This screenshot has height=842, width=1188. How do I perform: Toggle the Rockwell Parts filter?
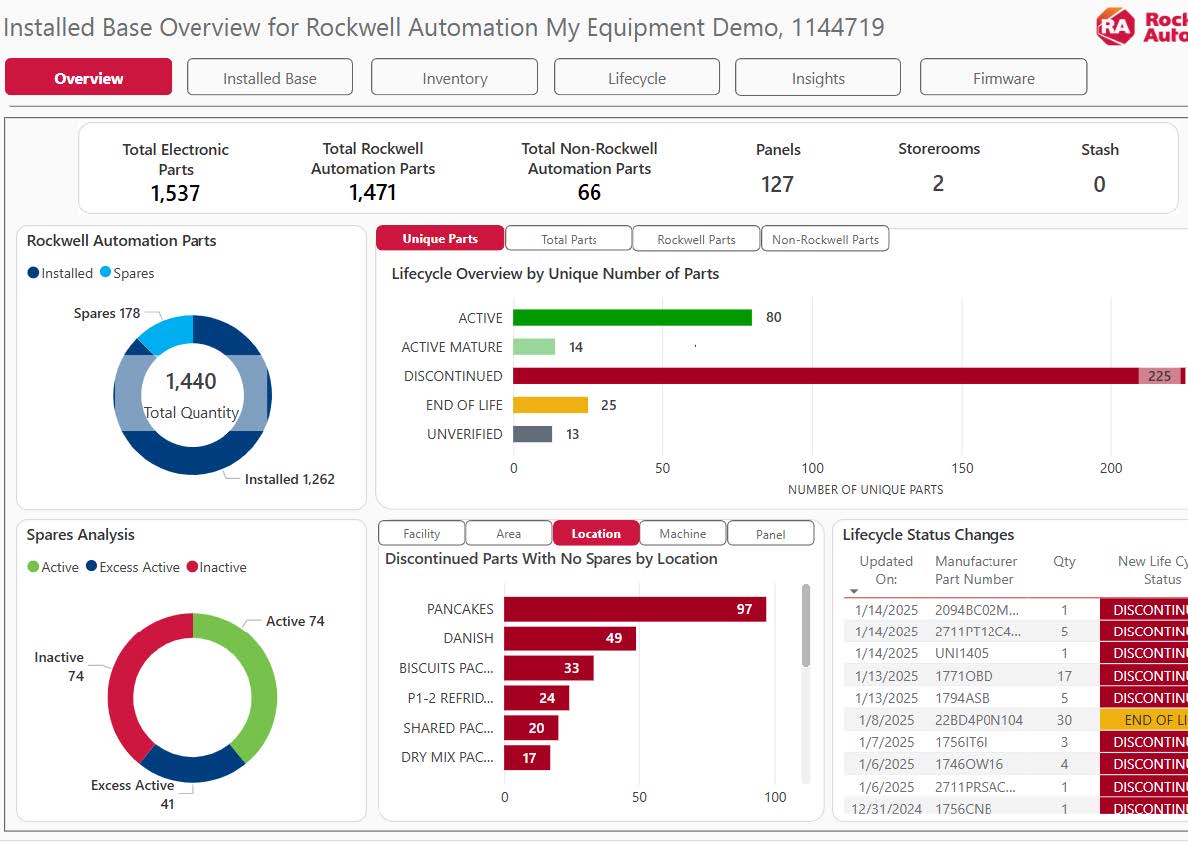point(696,239)
